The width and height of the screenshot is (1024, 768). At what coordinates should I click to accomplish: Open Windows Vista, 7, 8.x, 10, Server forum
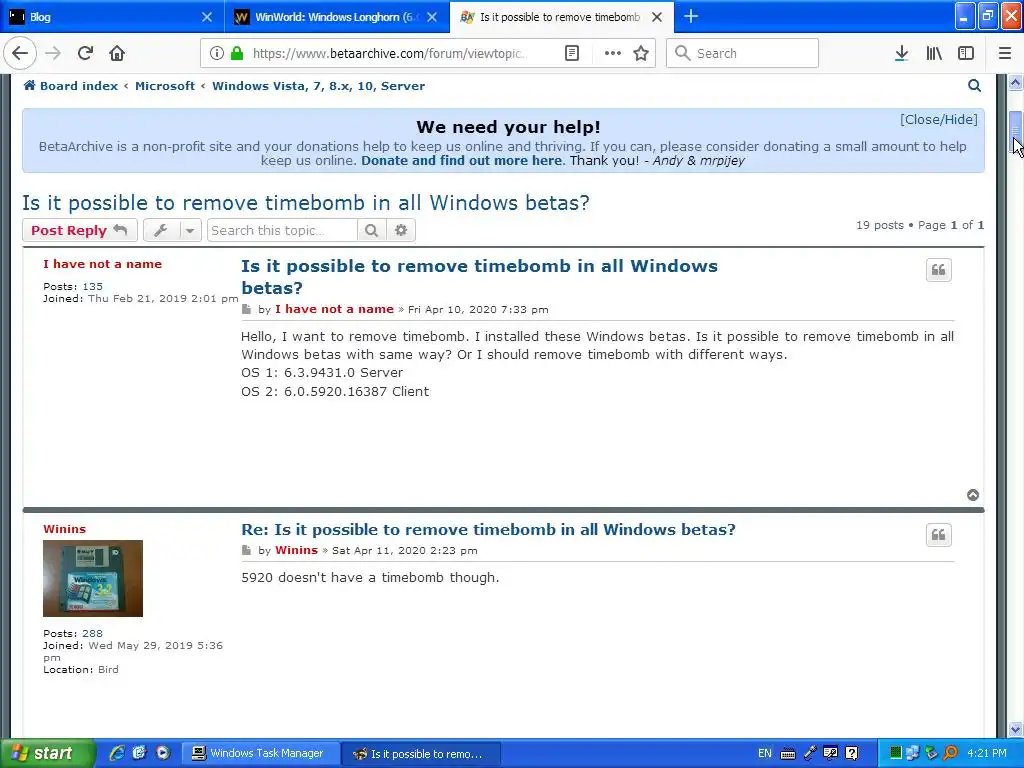coord(318,86)
